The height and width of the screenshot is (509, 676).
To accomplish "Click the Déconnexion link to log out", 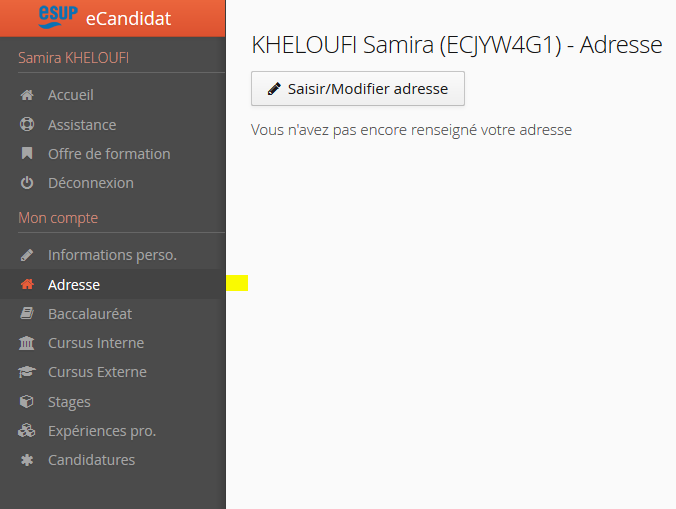I will point(91,183).
